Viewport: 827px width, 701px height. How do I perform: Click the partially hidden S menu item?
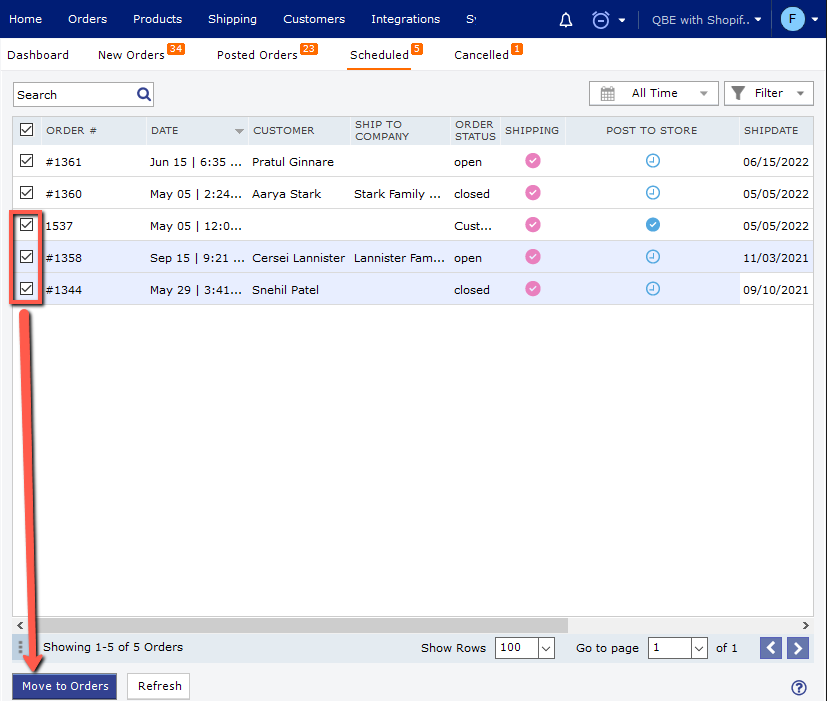click(x=471, y=19)
